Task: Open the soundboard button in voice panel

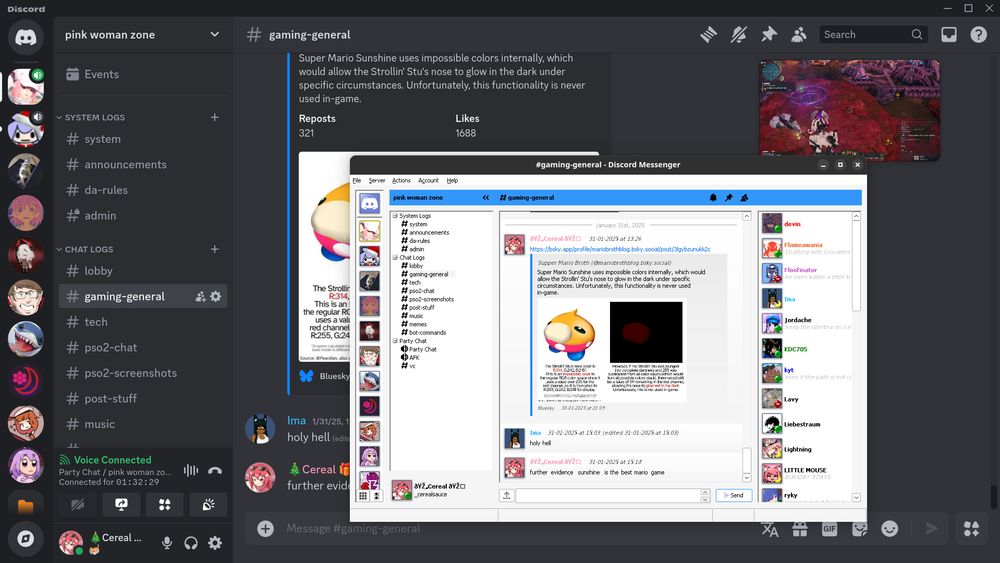Action: (208, 505)
